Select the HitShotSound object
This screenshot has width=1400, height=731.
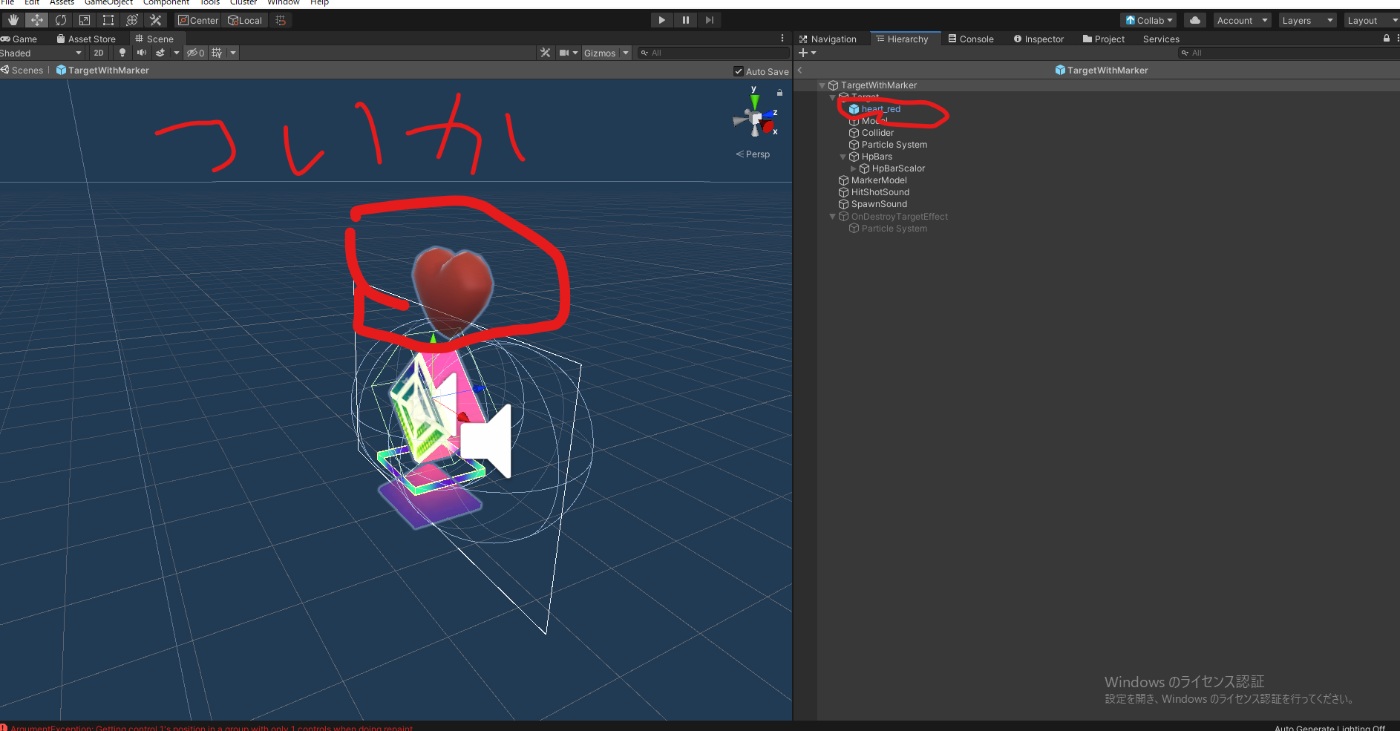pos(873,192)
